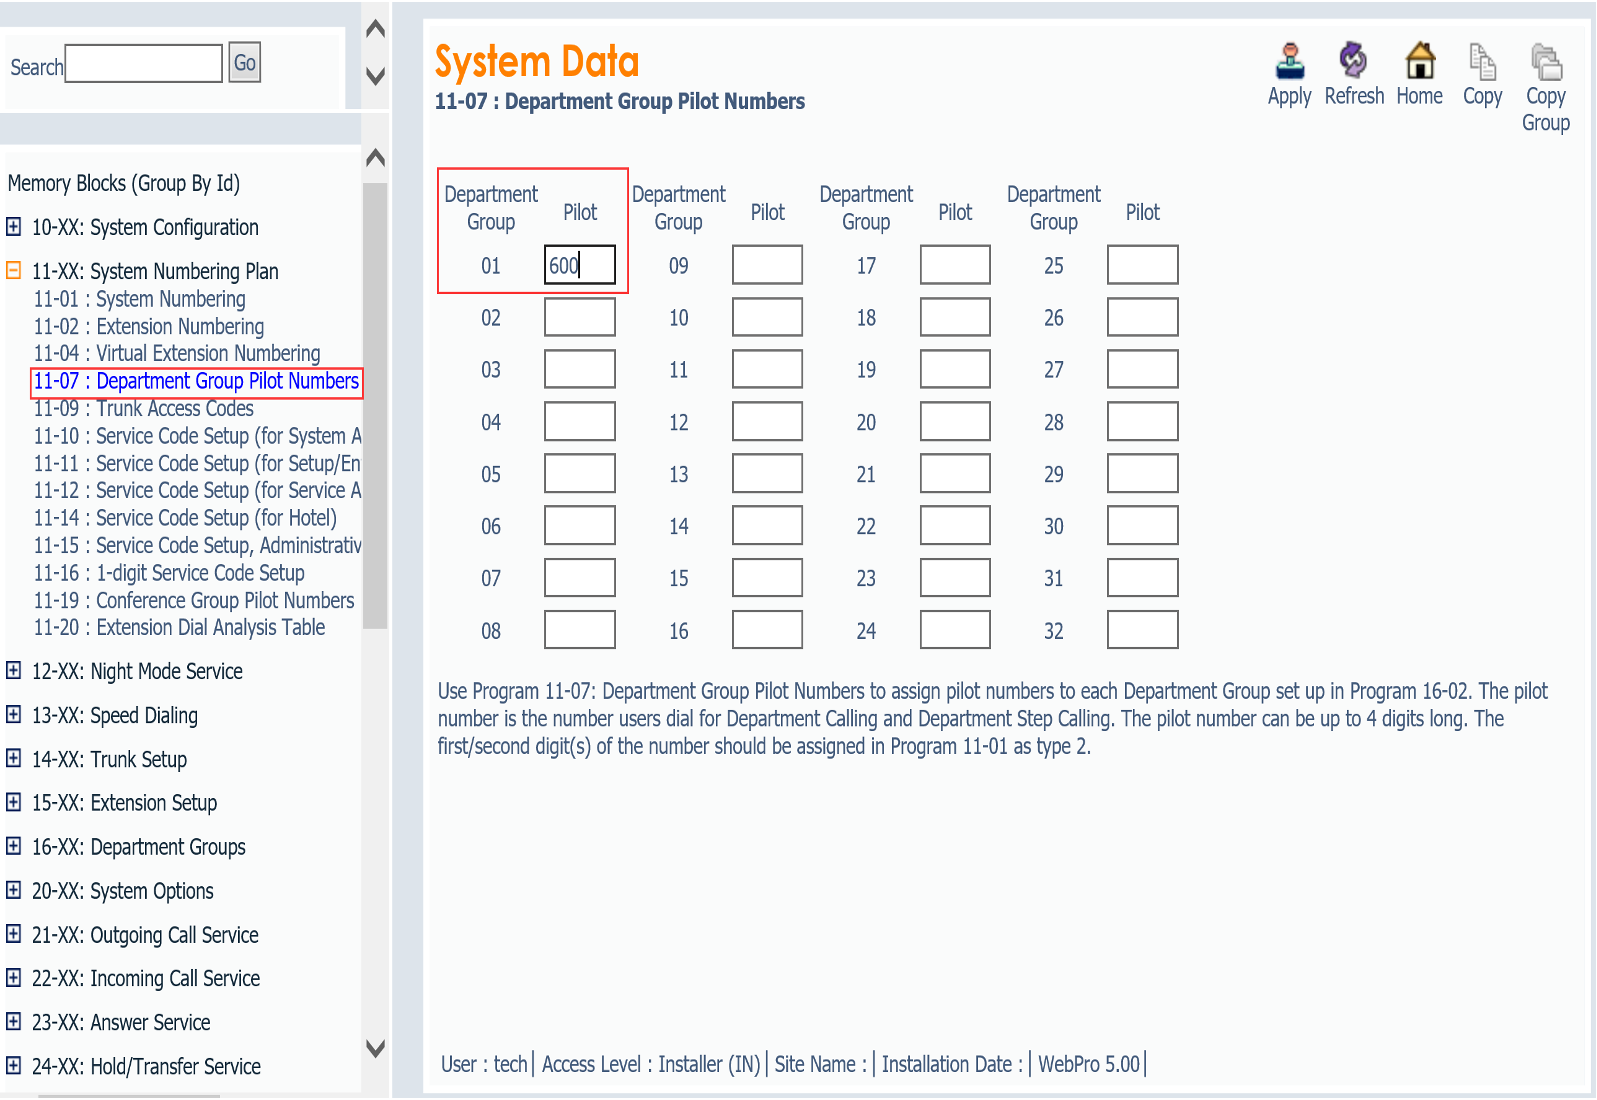Open 11-04 : Virtual Extension Numbering
The width and height of the screenshot is (1597, 1100).
coord(177,353)
